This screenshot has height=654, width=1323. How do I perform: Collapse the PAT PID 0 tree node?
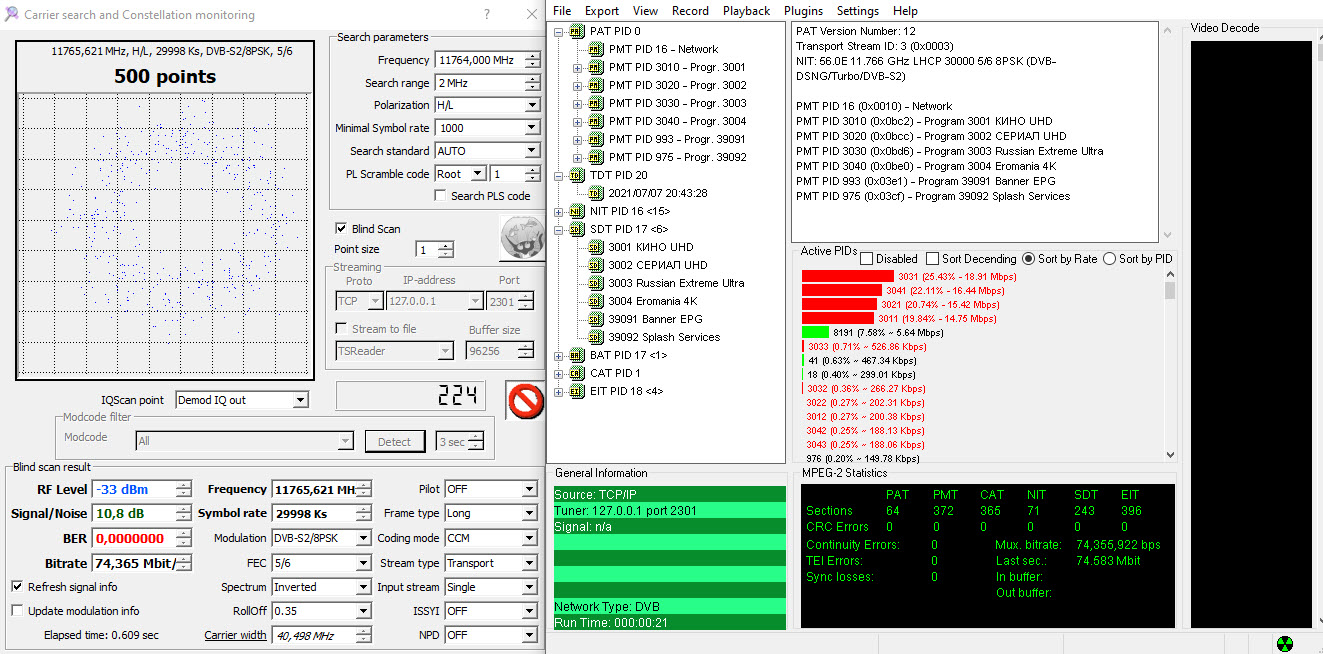(x=559, y=31)
